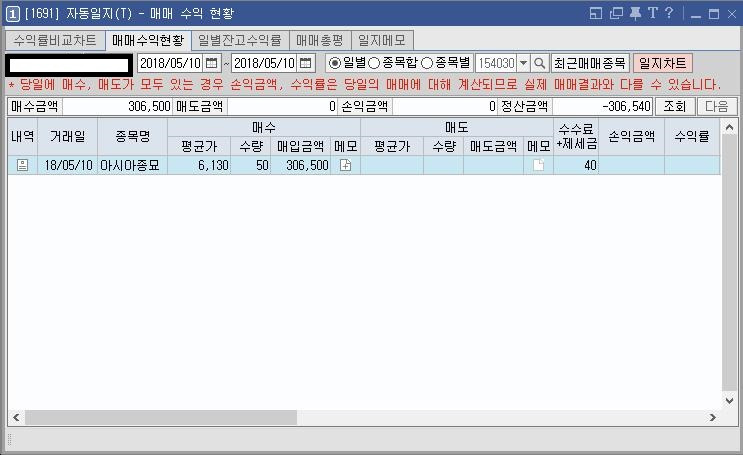Click the 일지차트 button

pyautogui.click(x=662, y=63)
